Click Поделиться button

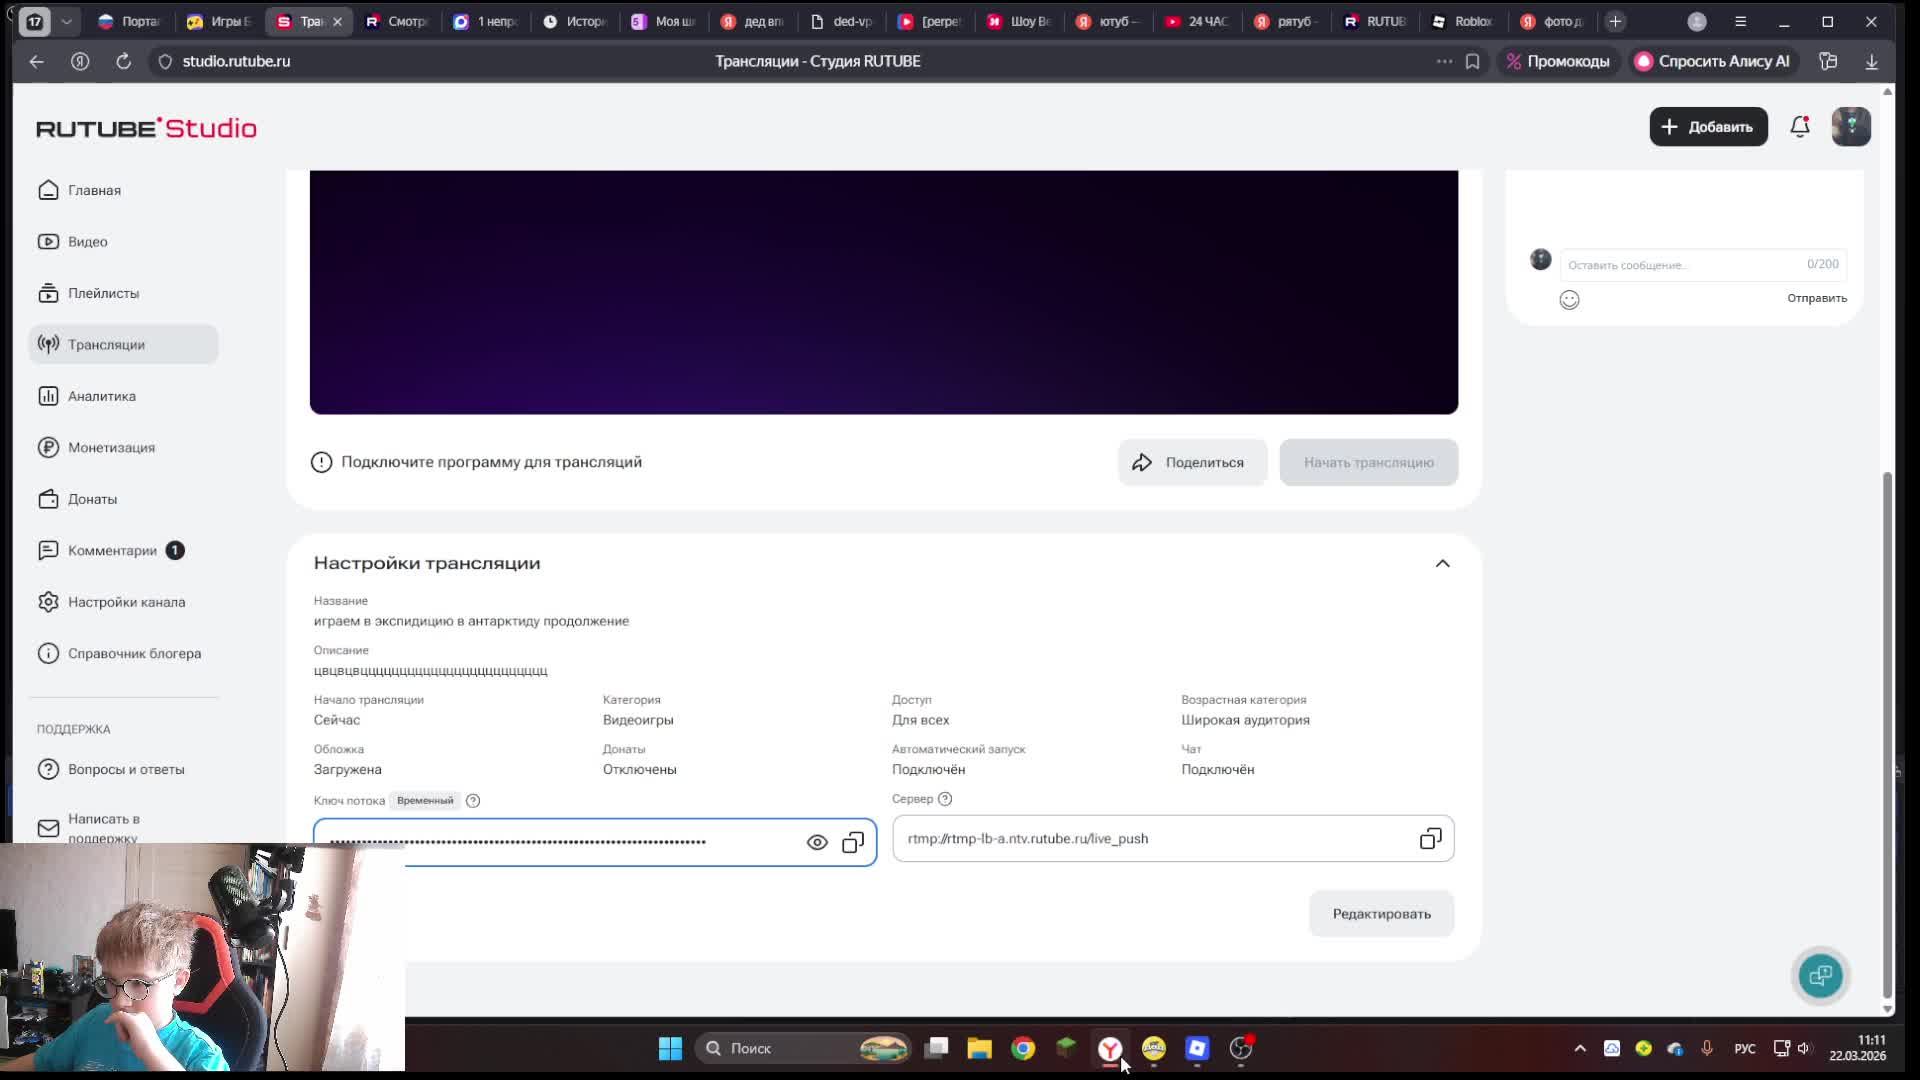click(x=1192, y=463)
